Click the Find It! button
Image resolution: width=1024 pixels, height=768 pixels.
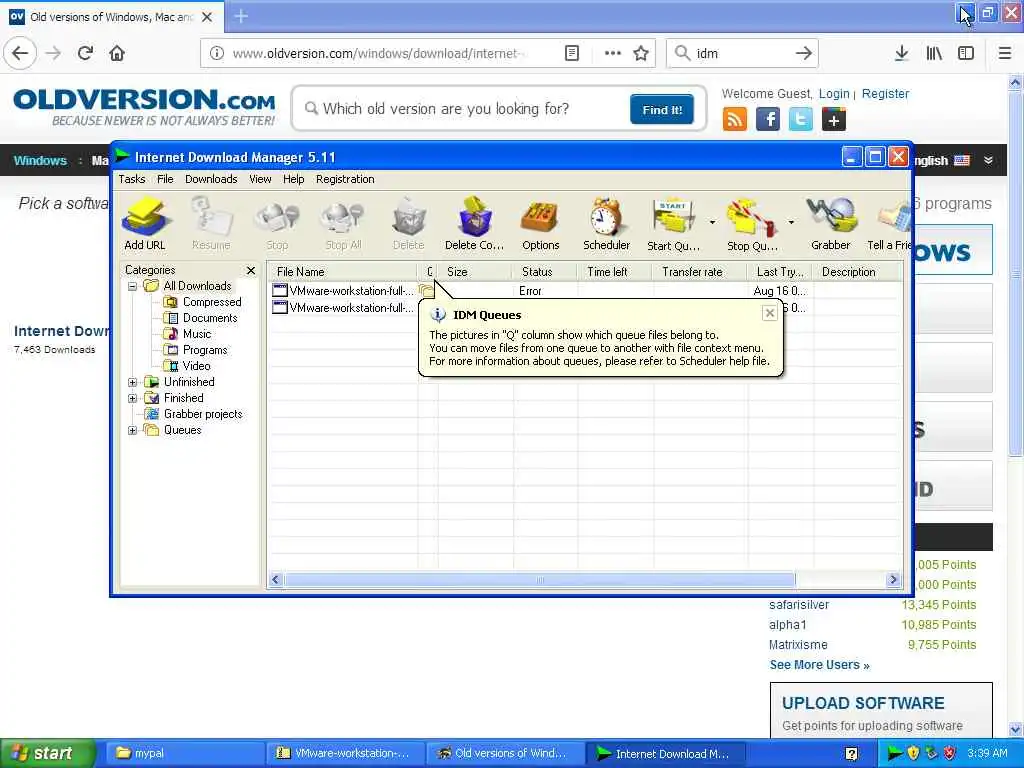click(x=662, y=109)
